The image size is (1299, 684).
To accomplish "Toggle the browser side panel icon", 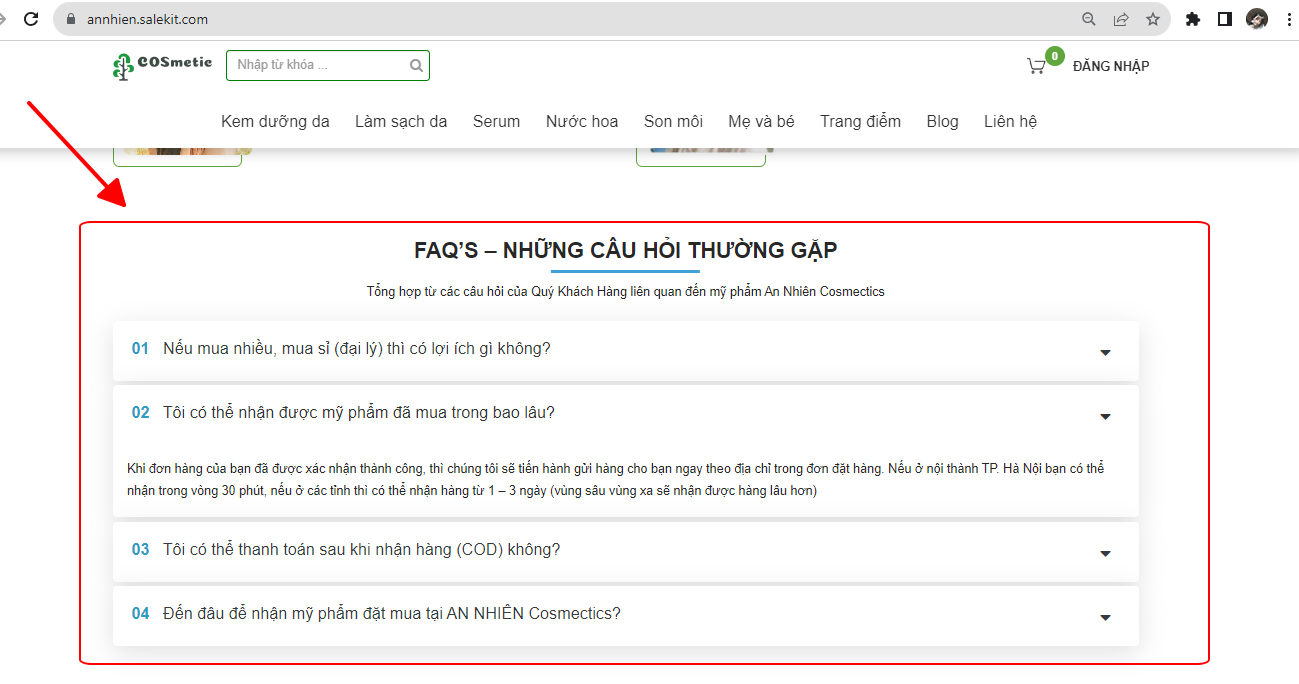I will click(x=1224, y=19).
